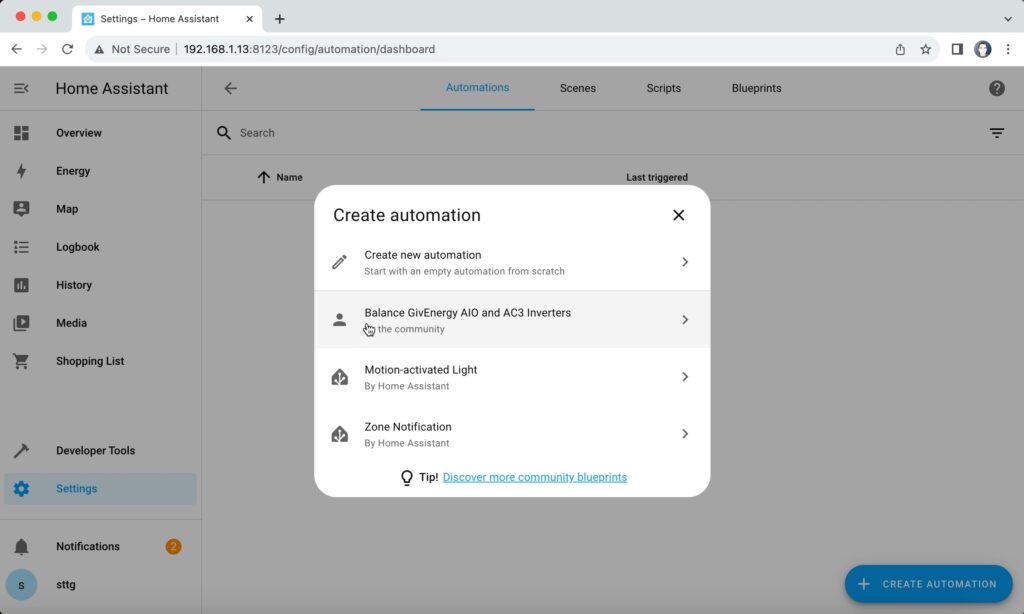Go back in browser history
Viewport: 1024px width, 614px height.
click(x=16, y=49)
